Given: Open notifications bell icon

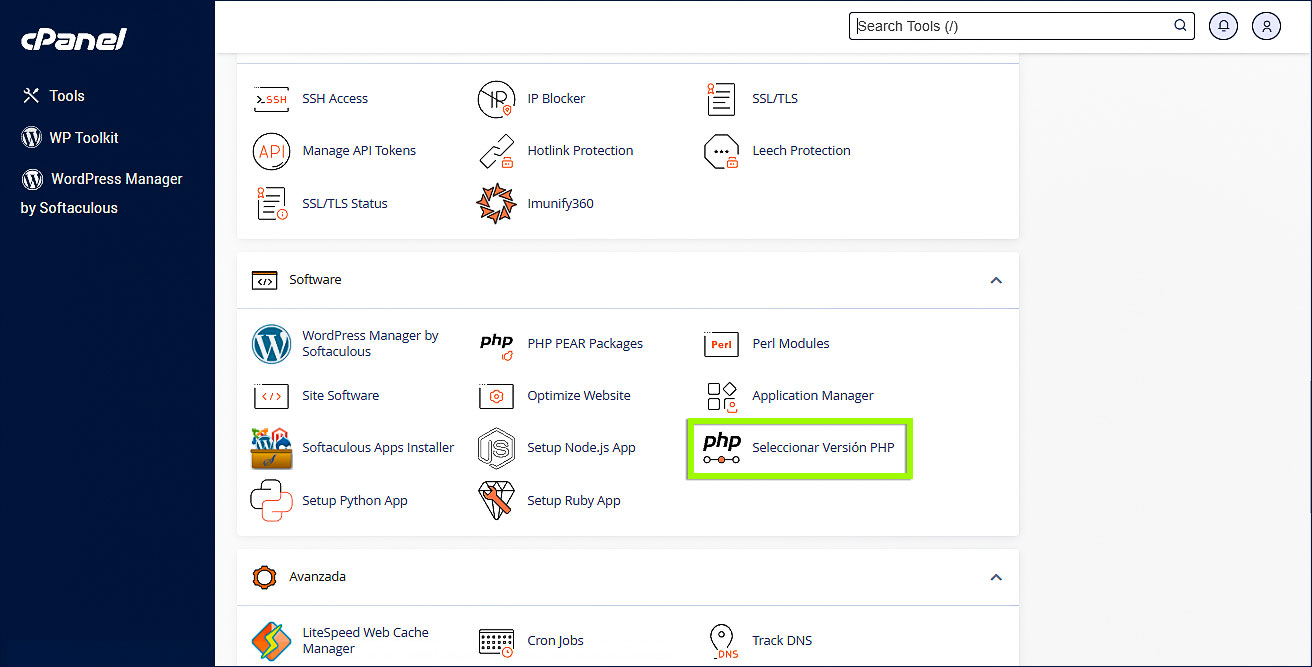Looking at the screenshot, I should (x=1223, y=26).
